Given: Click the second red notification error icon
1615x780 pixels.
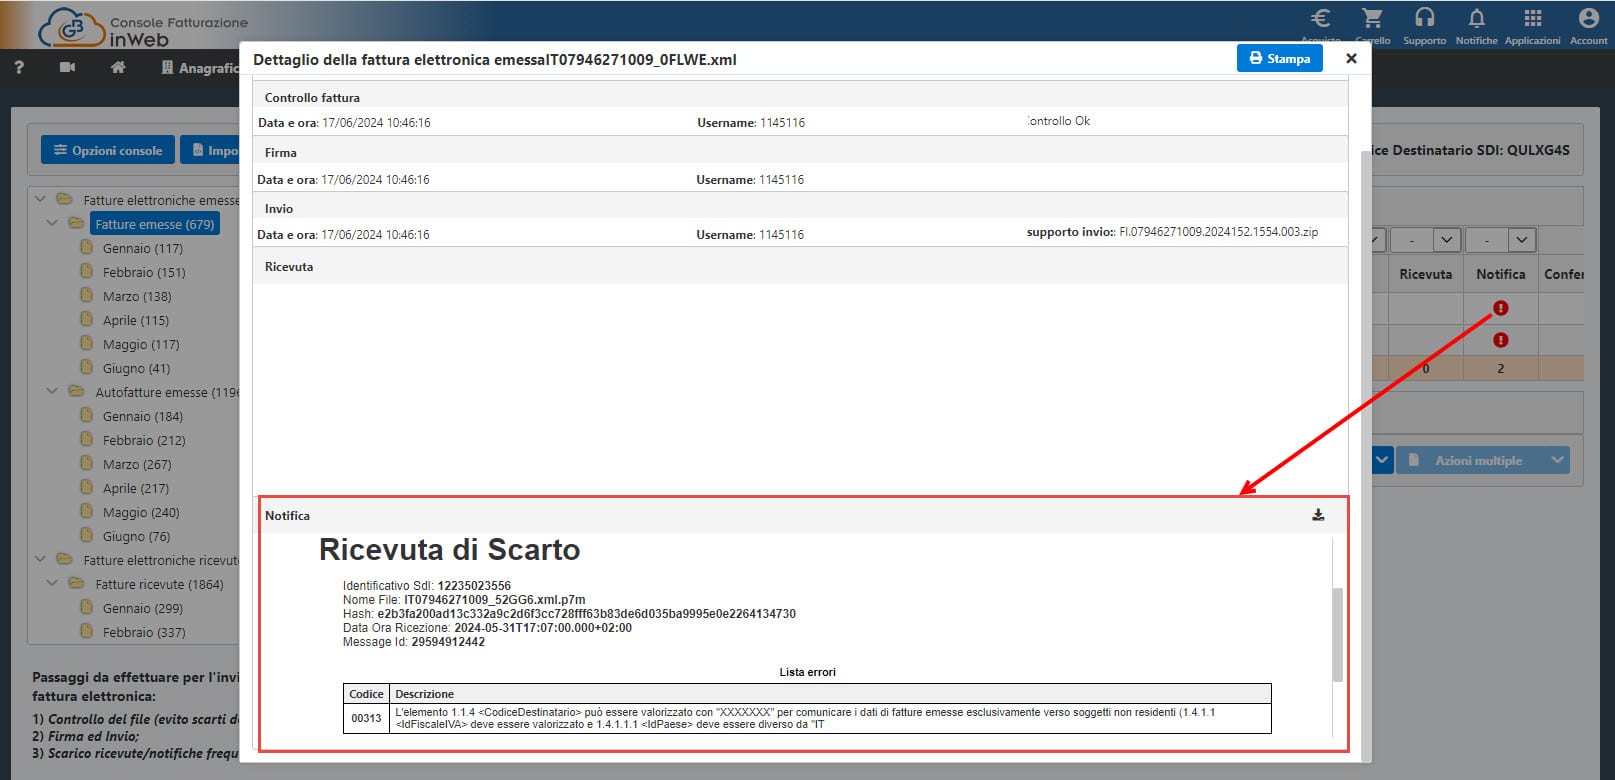Looking at the screenshot, I should coord(1500,340).
